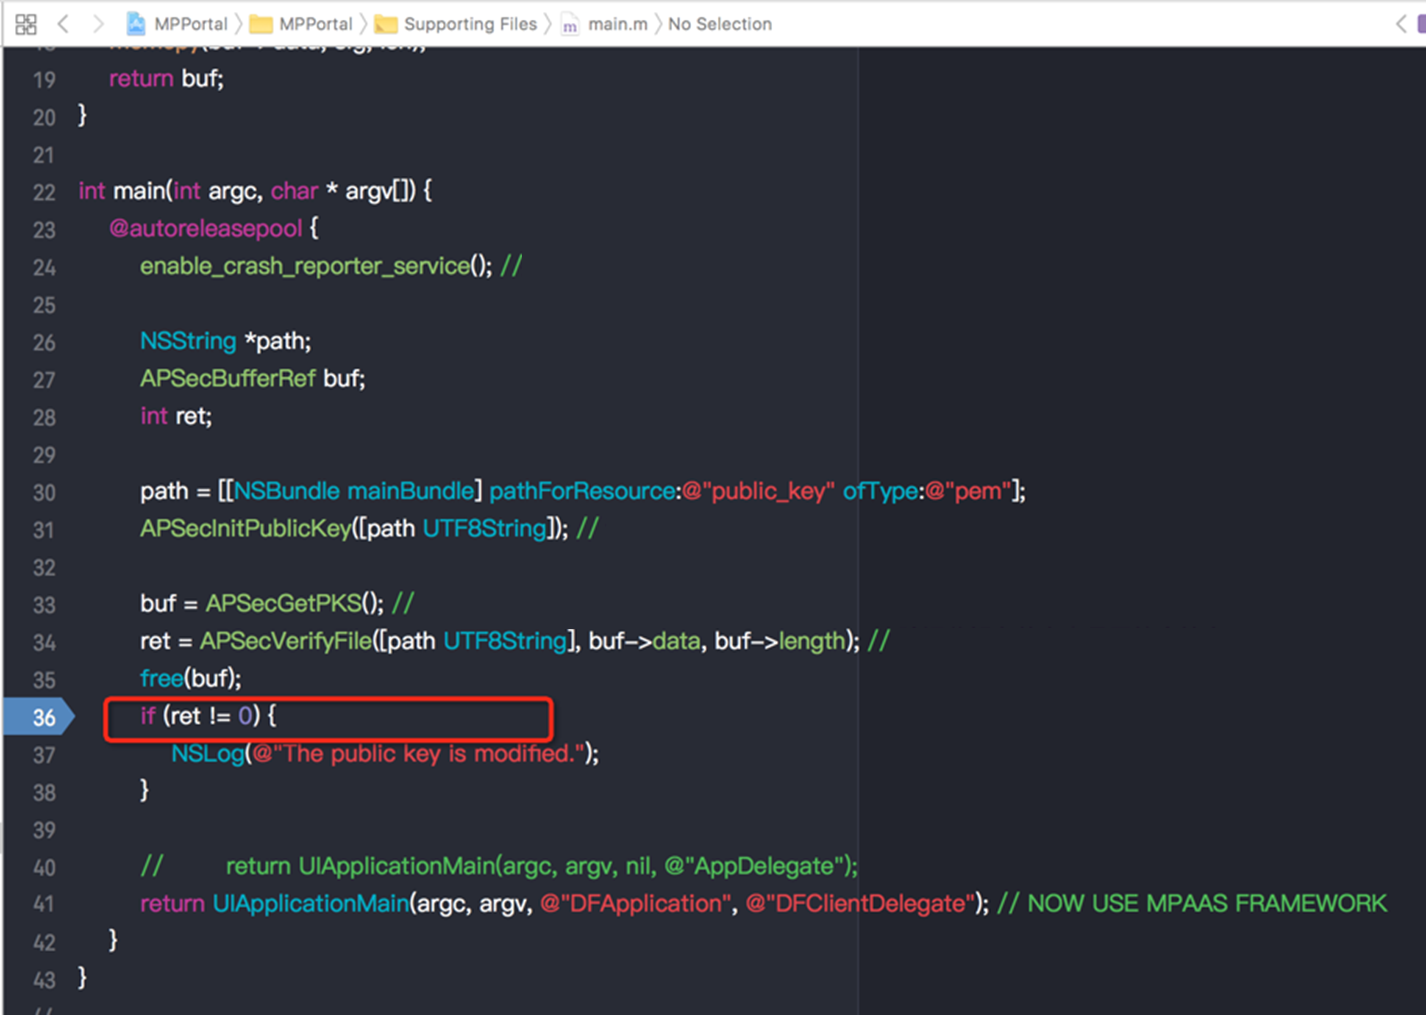Click gutter line number 30

click(44, 492)
